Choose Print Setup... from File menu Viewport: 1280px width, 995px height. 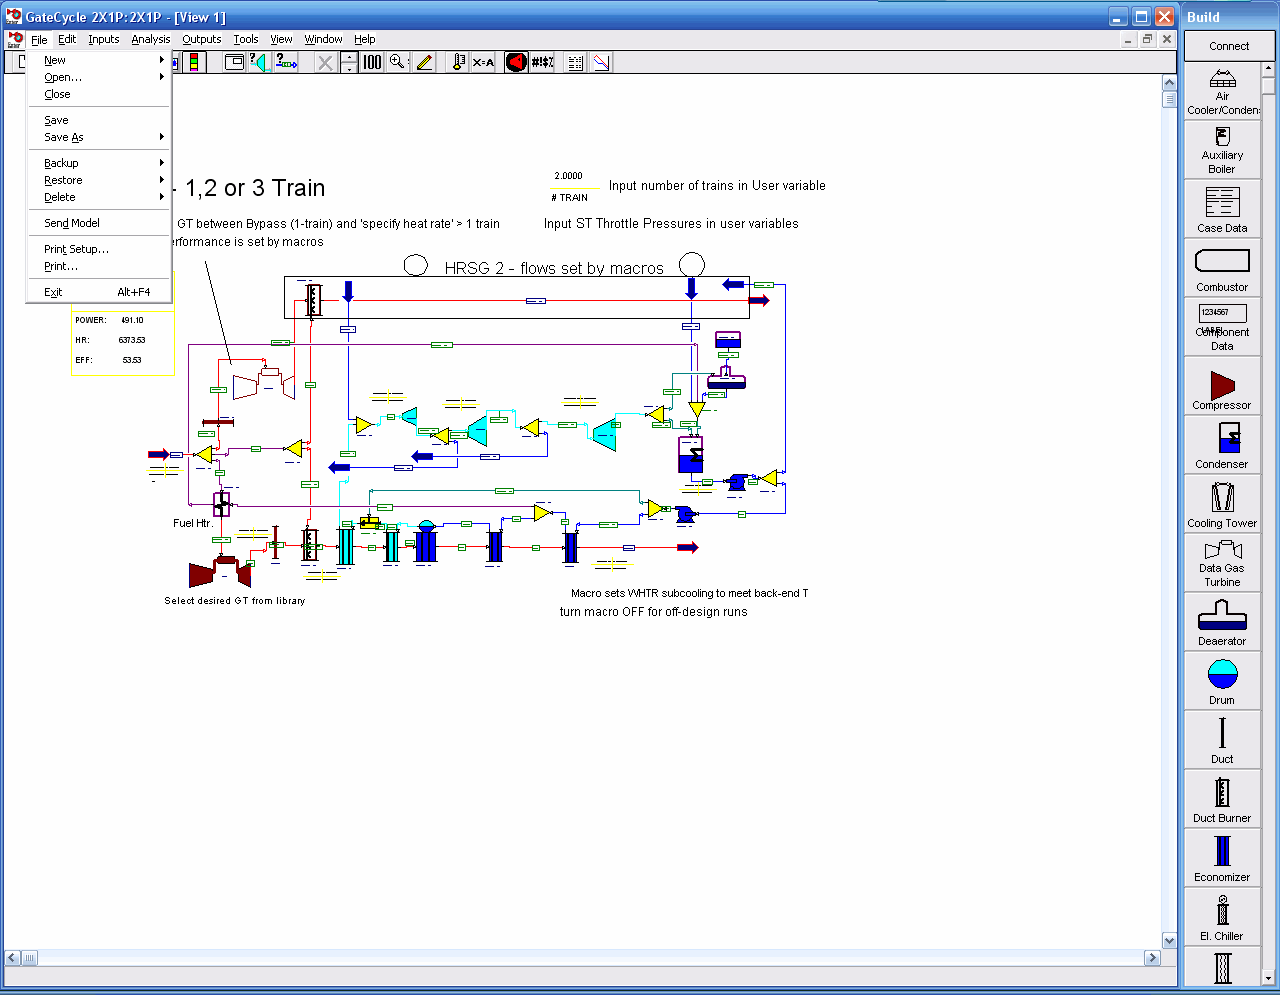click(x=99, y=249)
